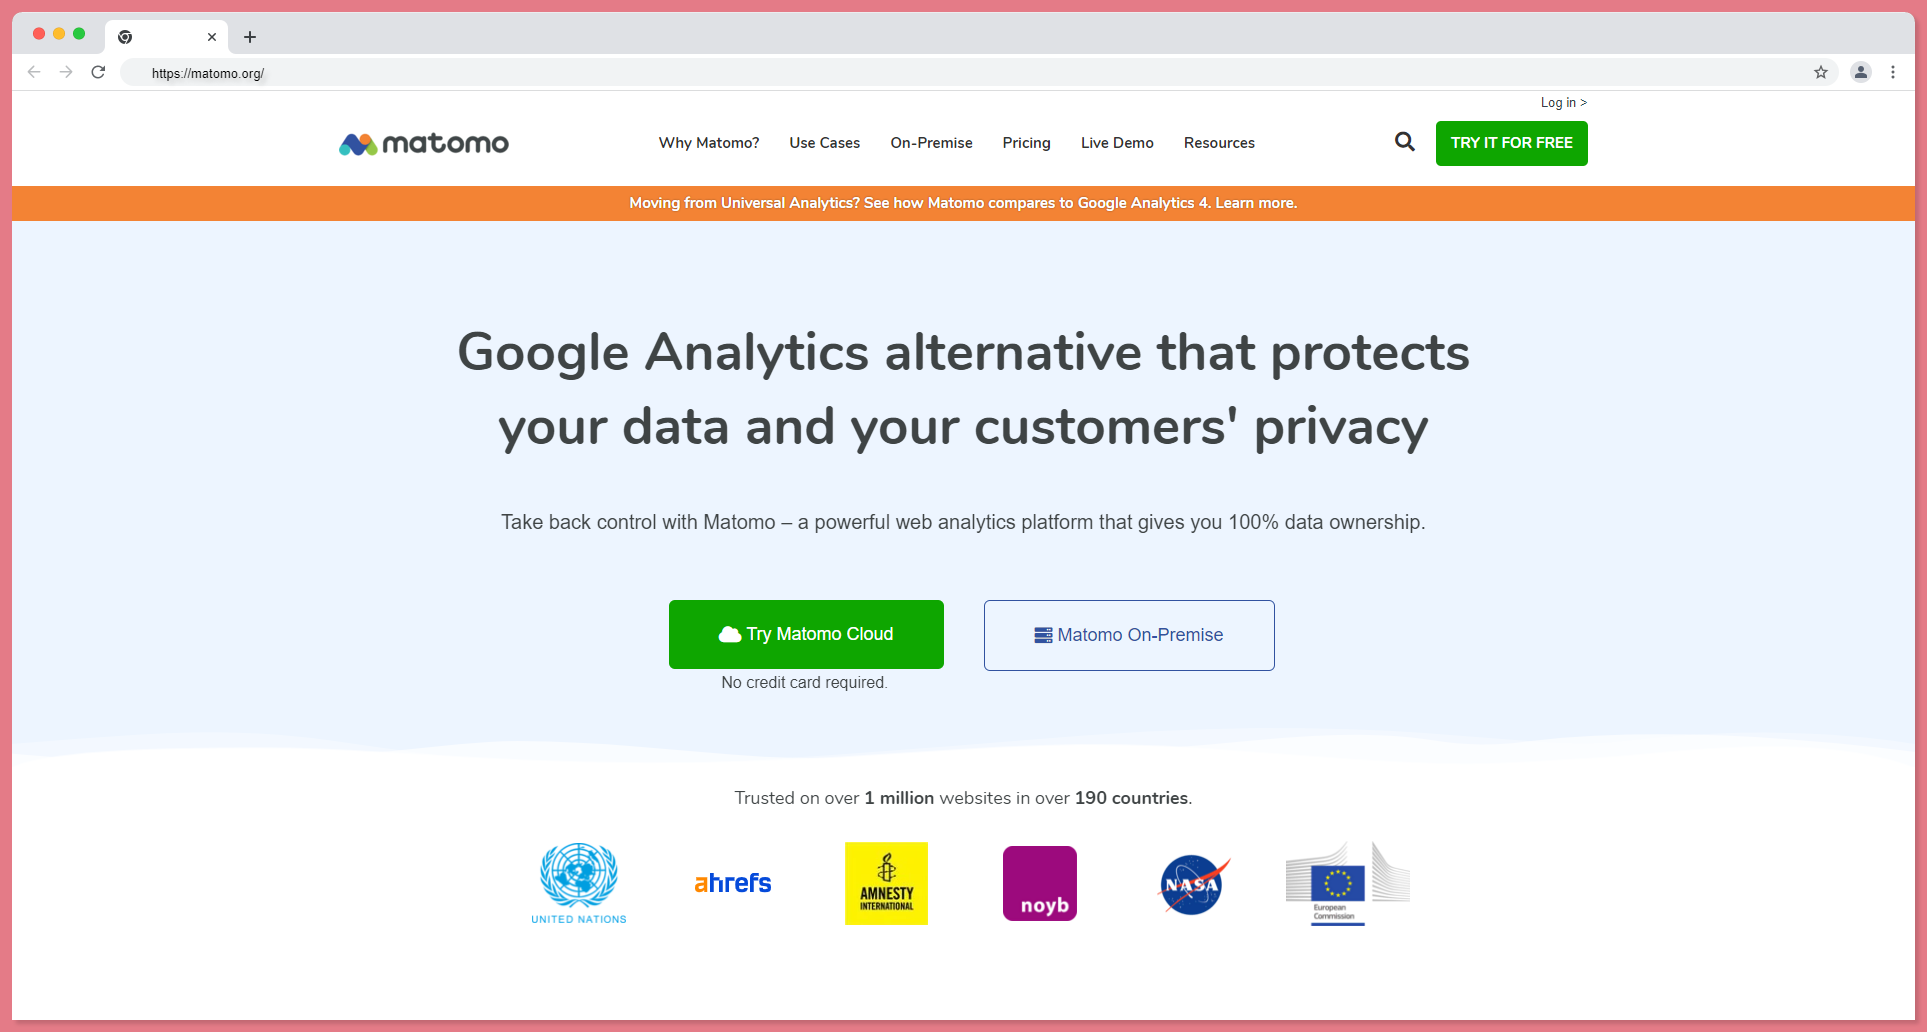Screen dimensions: 1927x1032
Task: Click TRY IT FOR FREE button
Action: click(1512, 143)
